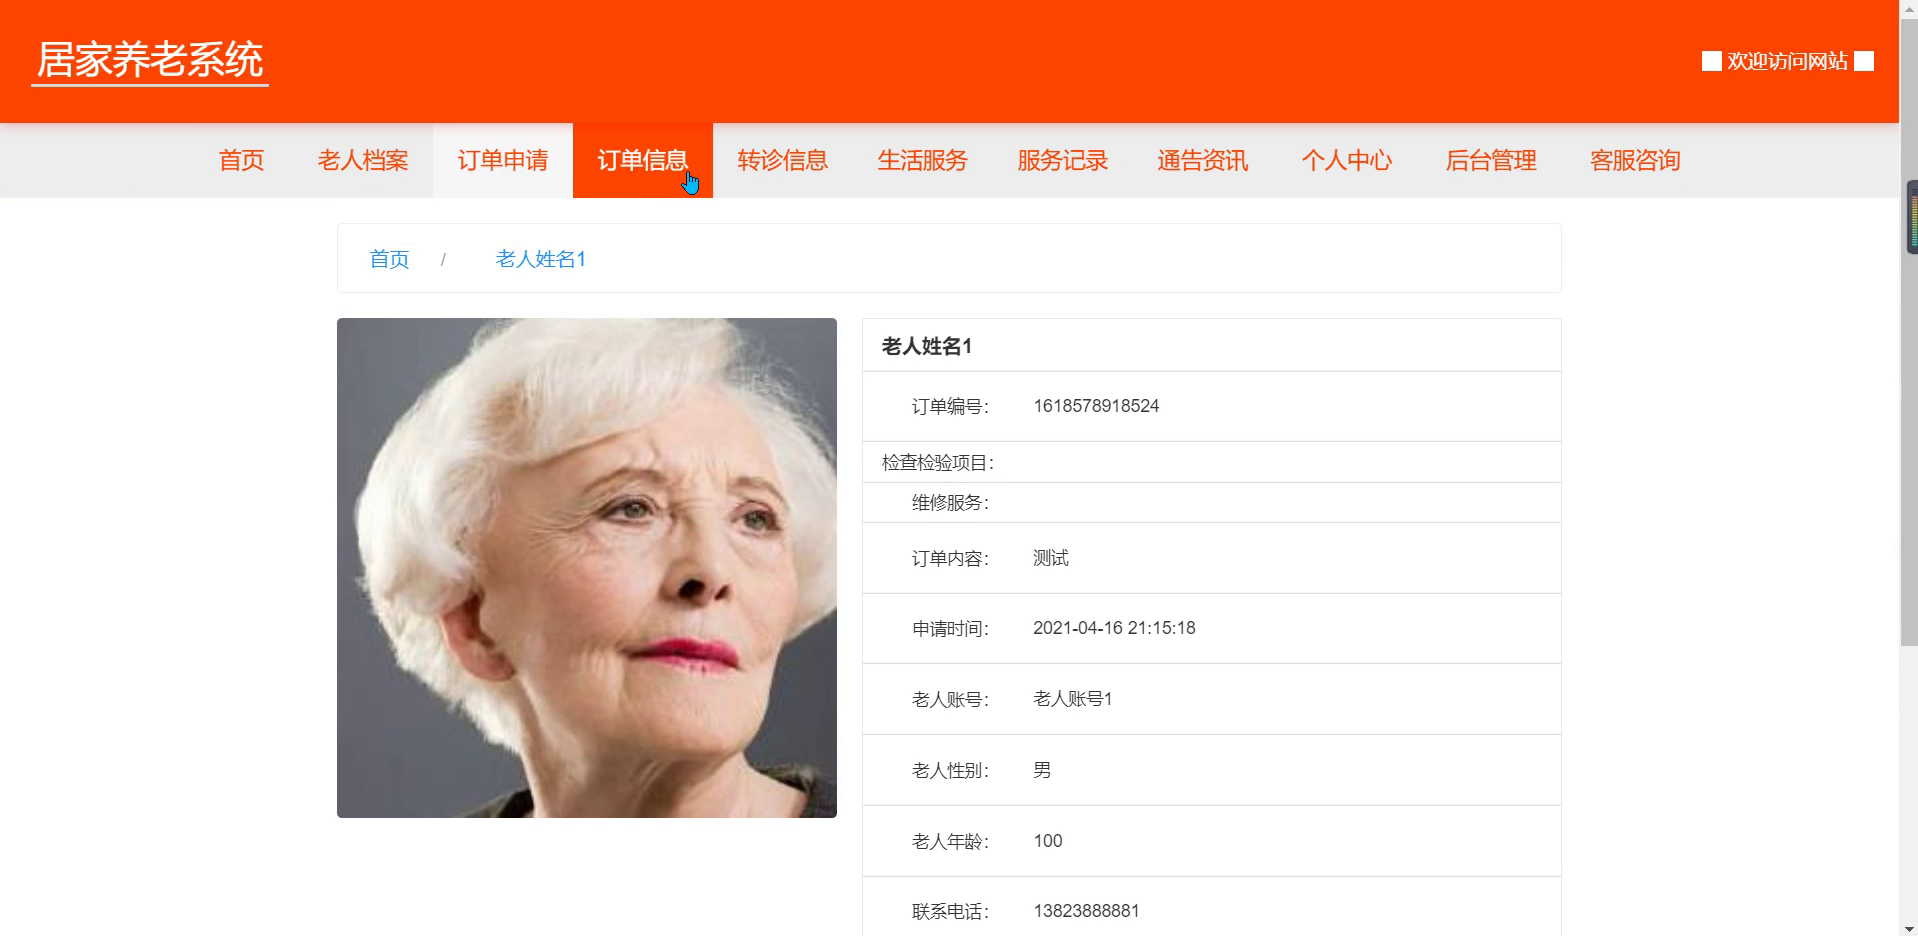Click phone number 13823888881
This screenshot has width=1918, height=936.
(x=1086, y=911)
